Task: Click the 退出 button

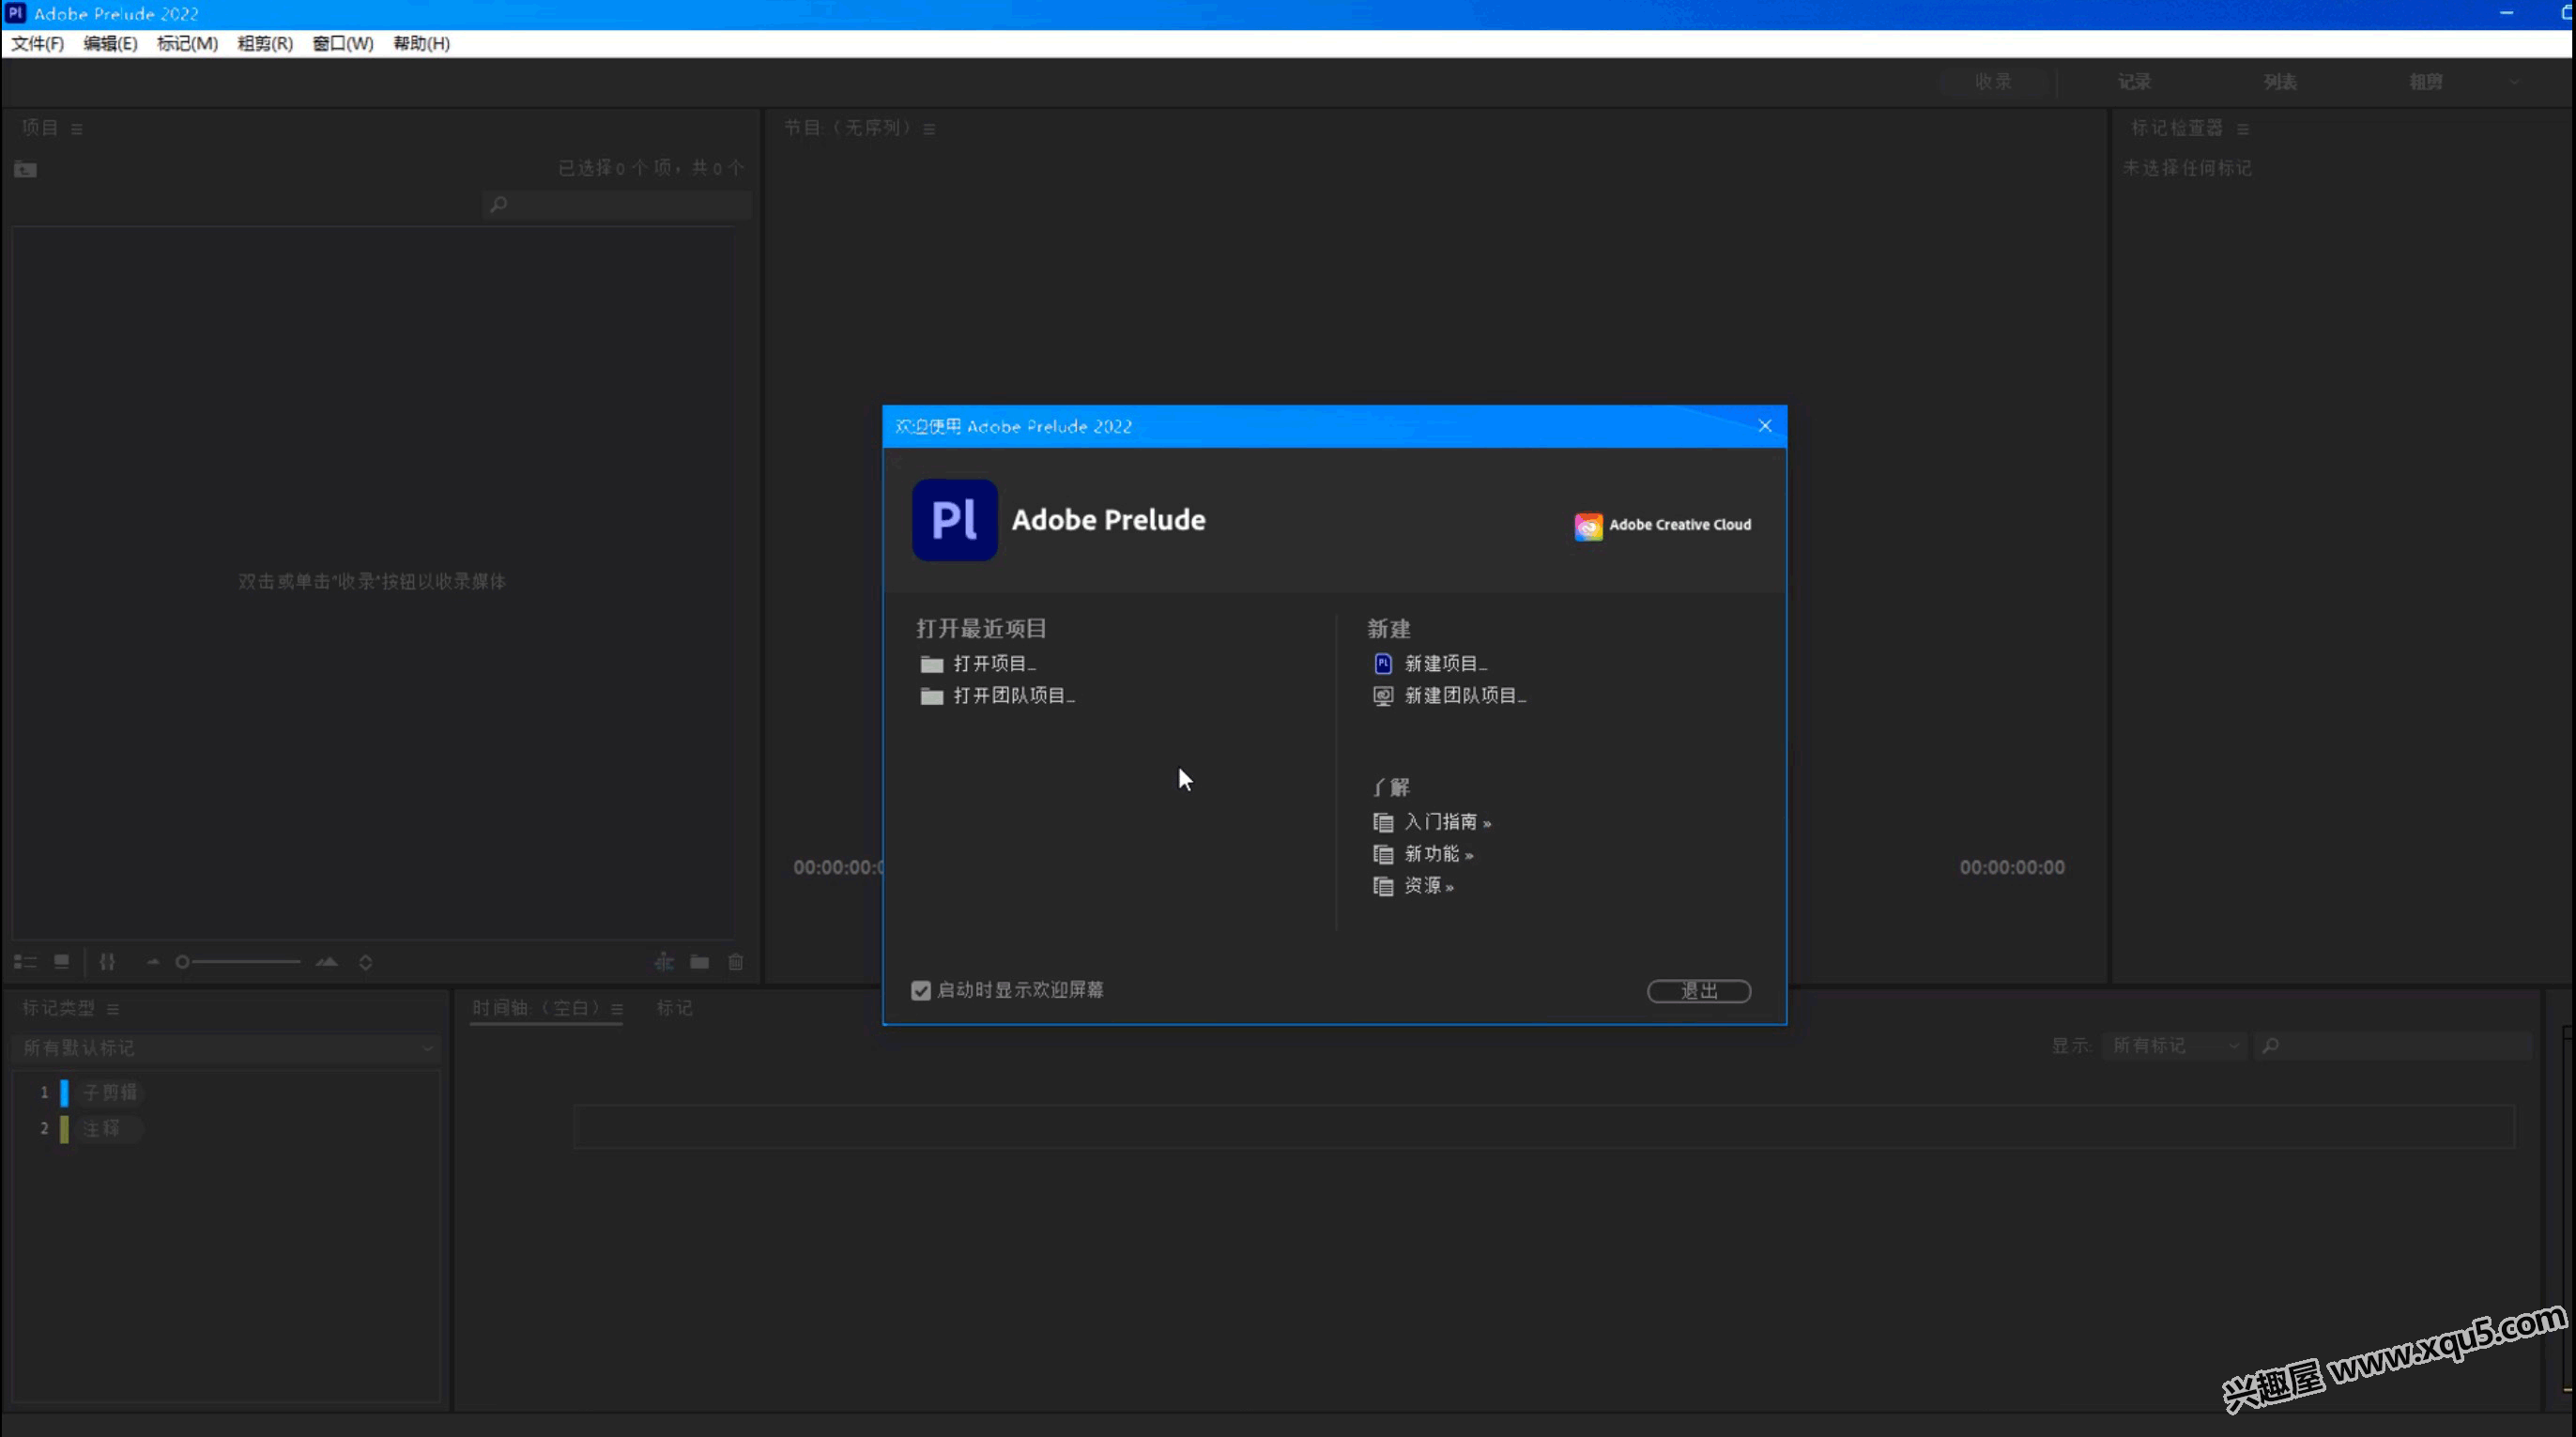Action: coord(1698,991)
